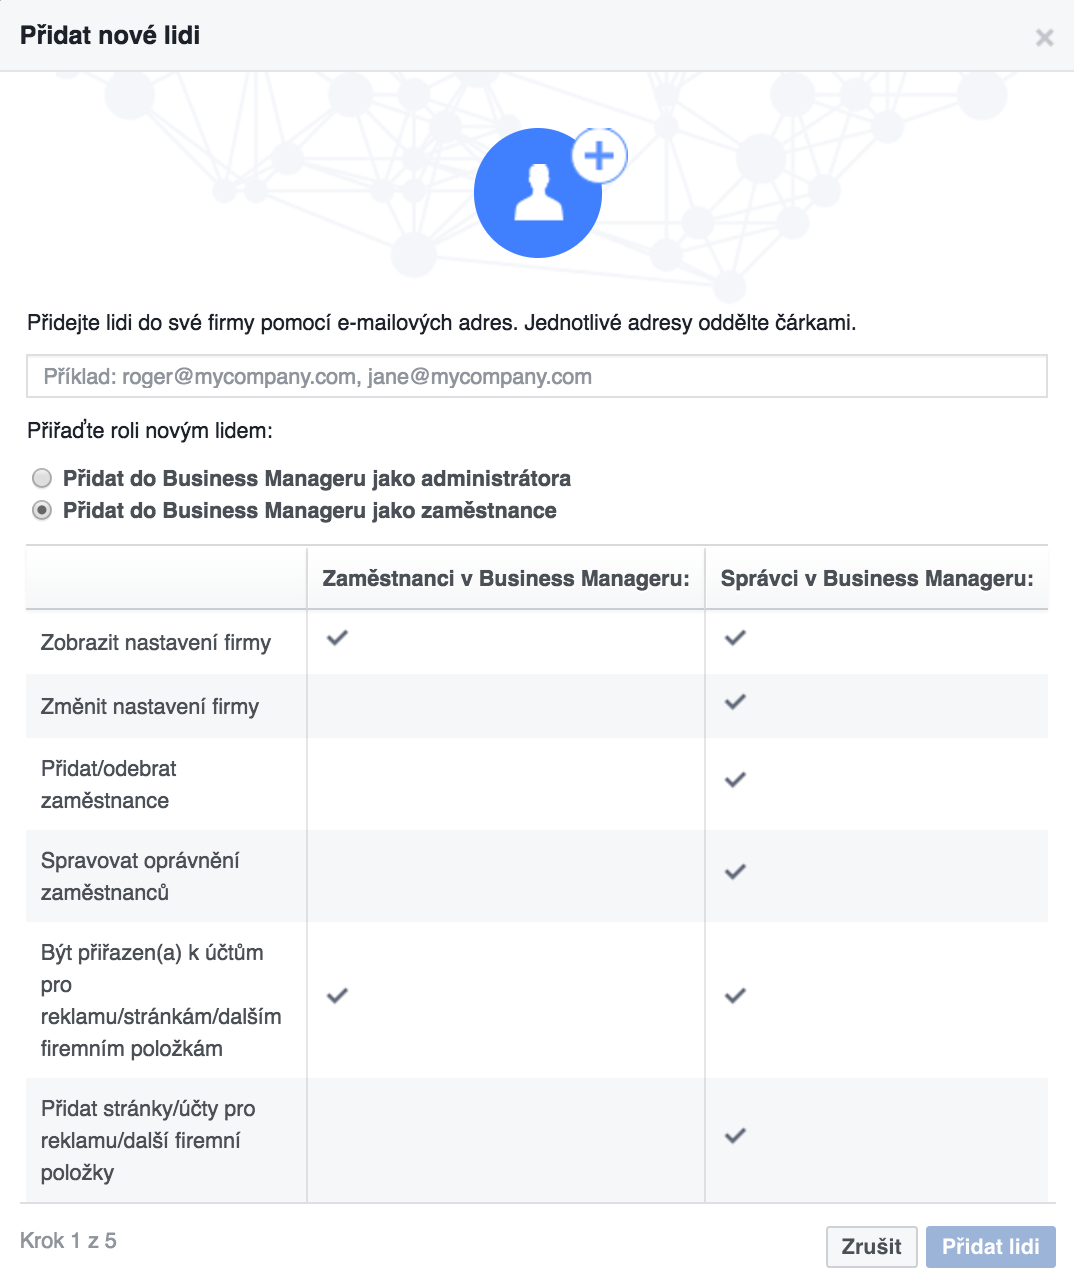Viewport: 1074px width, 1286px height.
Task: Click admin checkmark for Přidat stránky/účty
Action: (736, 1135)
